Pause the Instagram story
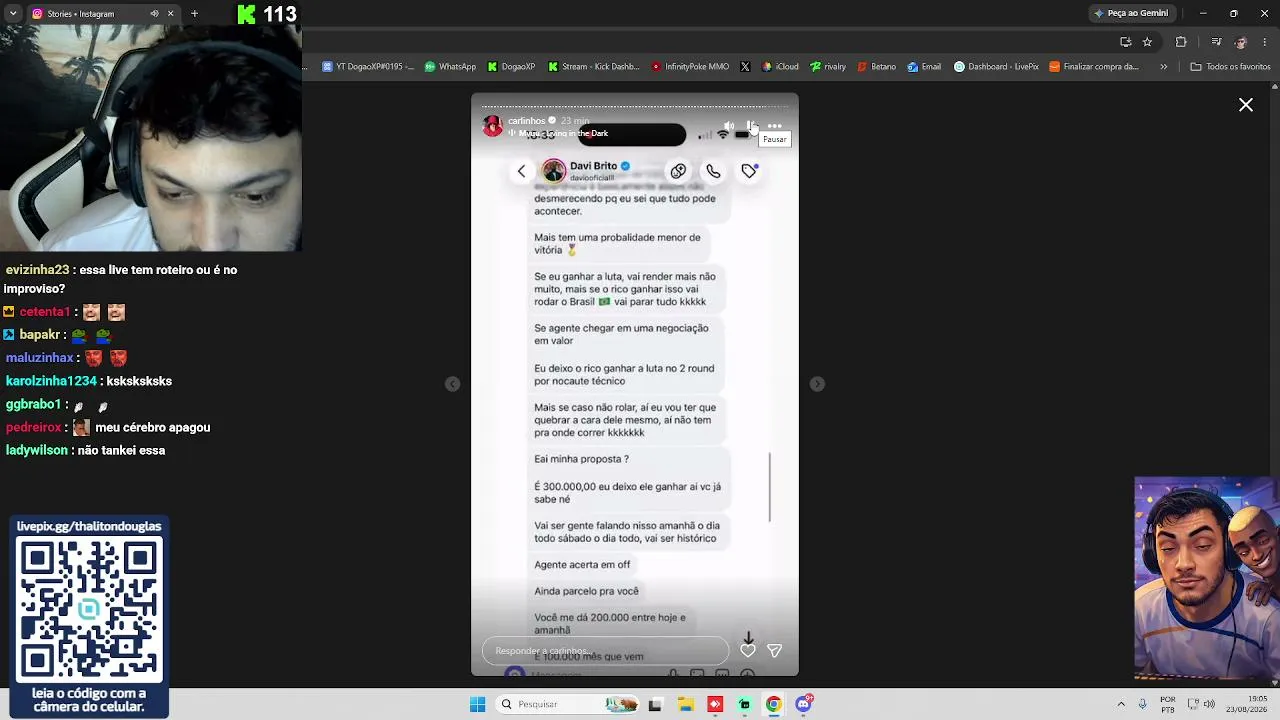The image size is (1280, 720). 752,126
